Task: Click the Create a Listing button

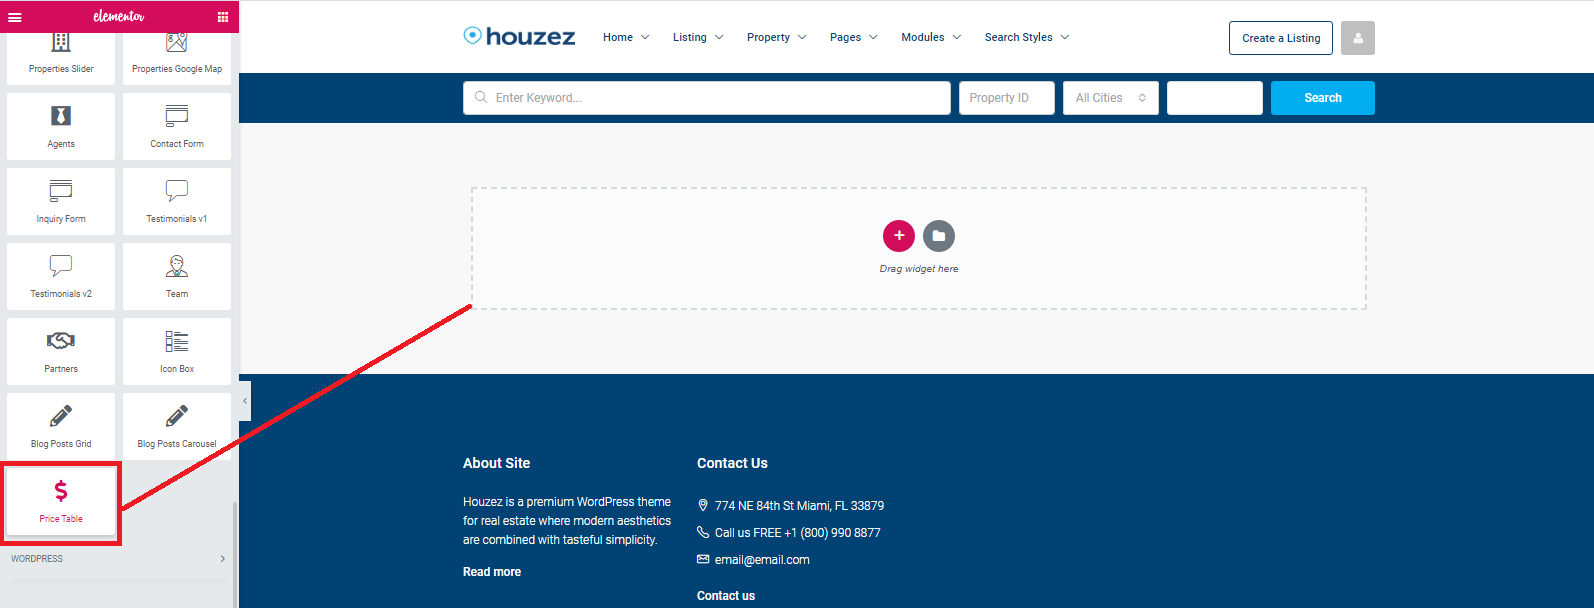Action: (x=1281, y=38)
